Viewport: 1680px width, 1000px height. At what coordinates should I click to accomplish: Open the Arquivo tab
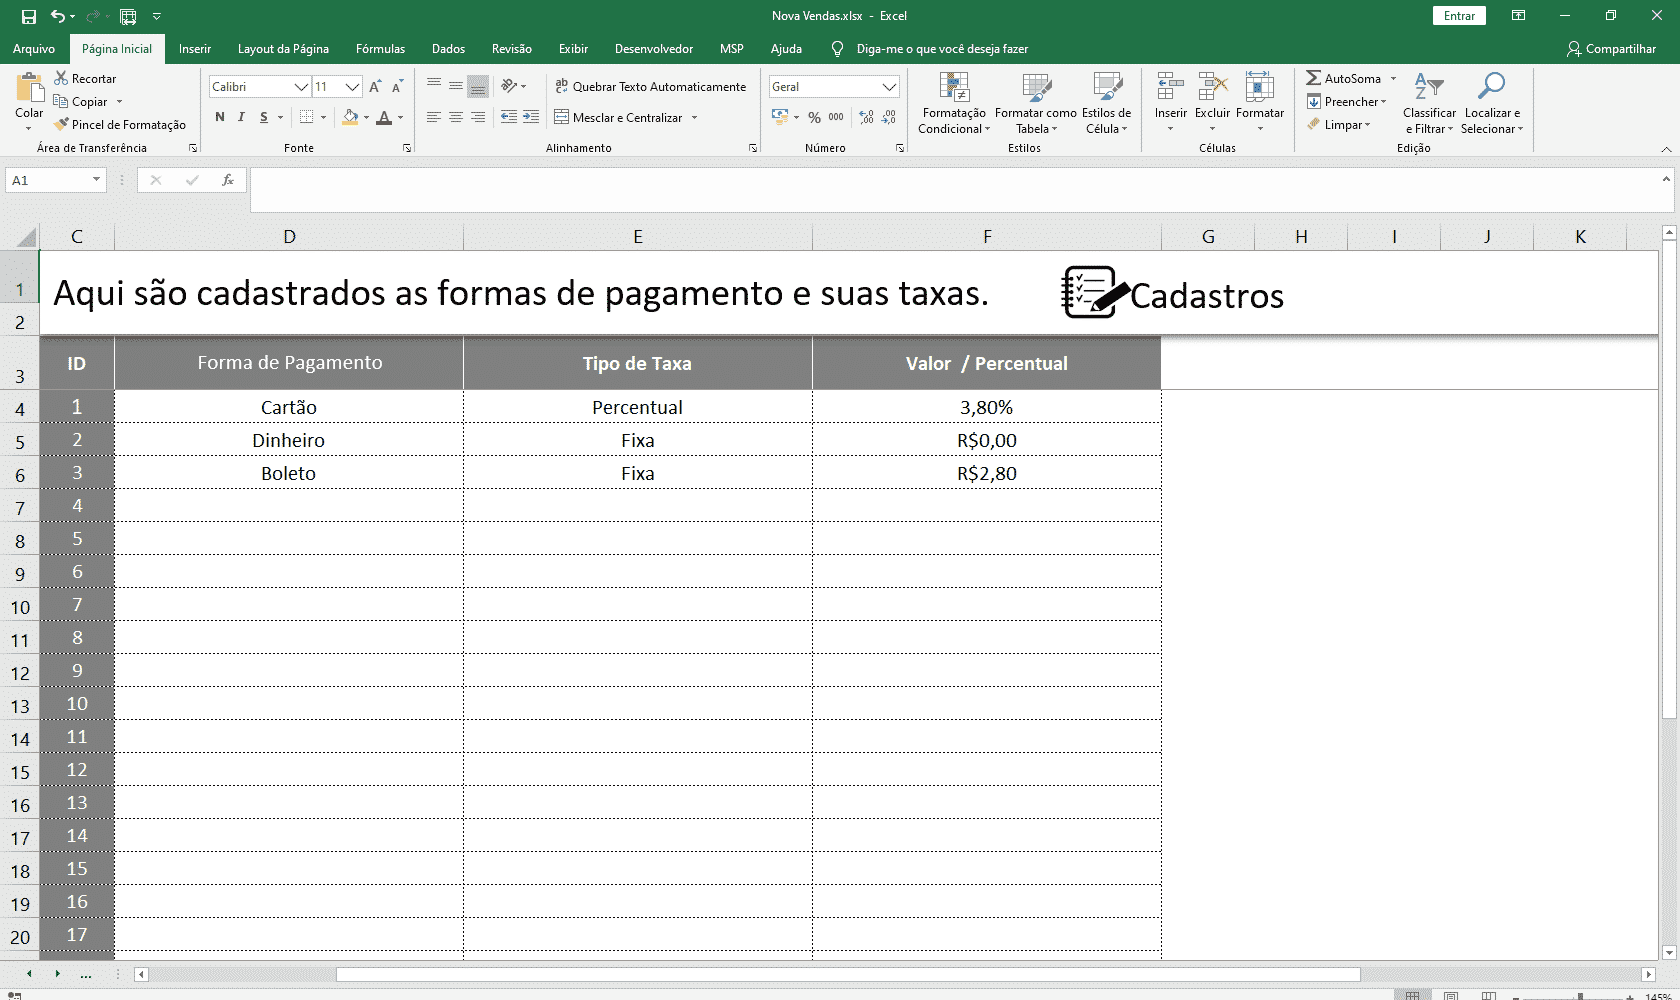coord(34,48)
